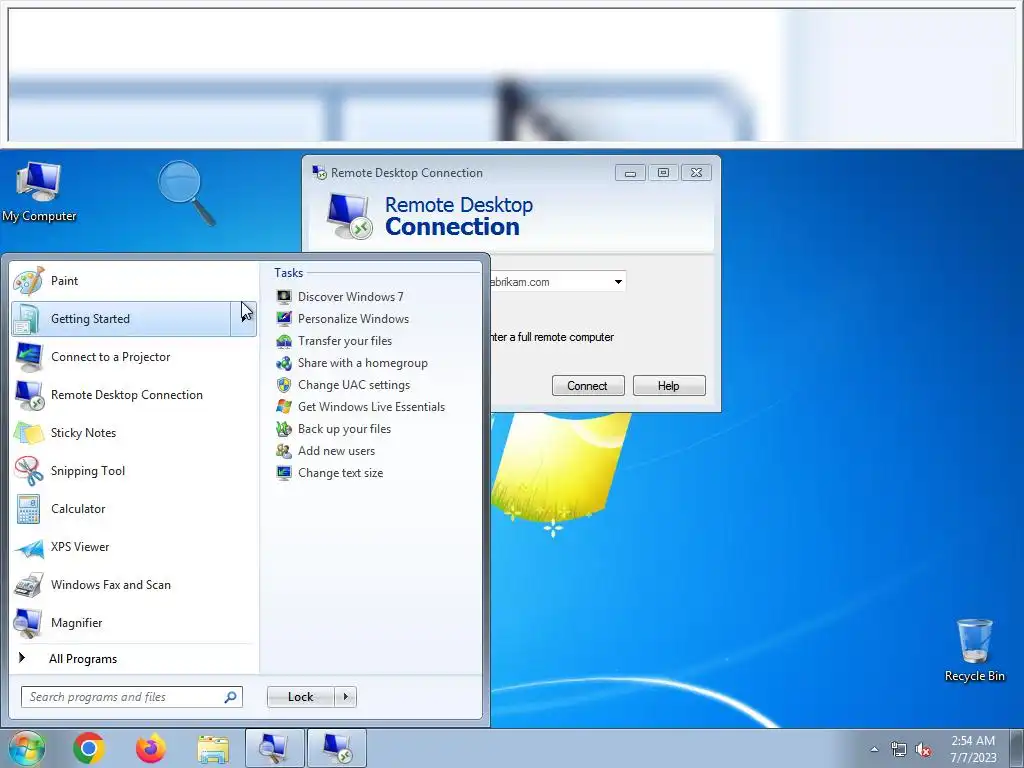Launch the Snipping Tool
This screenshot has height=768, width=1024.
(x=134, y=471)
